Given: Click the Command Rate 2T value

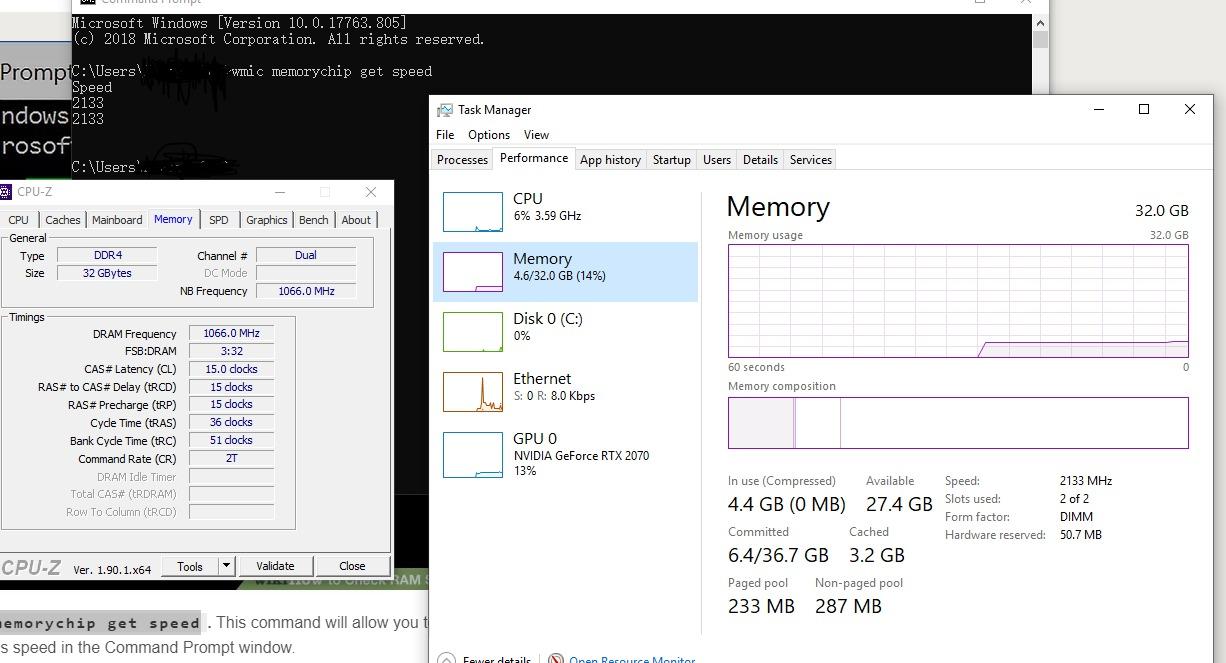Looking at the screenshot, I should [231, 458].
